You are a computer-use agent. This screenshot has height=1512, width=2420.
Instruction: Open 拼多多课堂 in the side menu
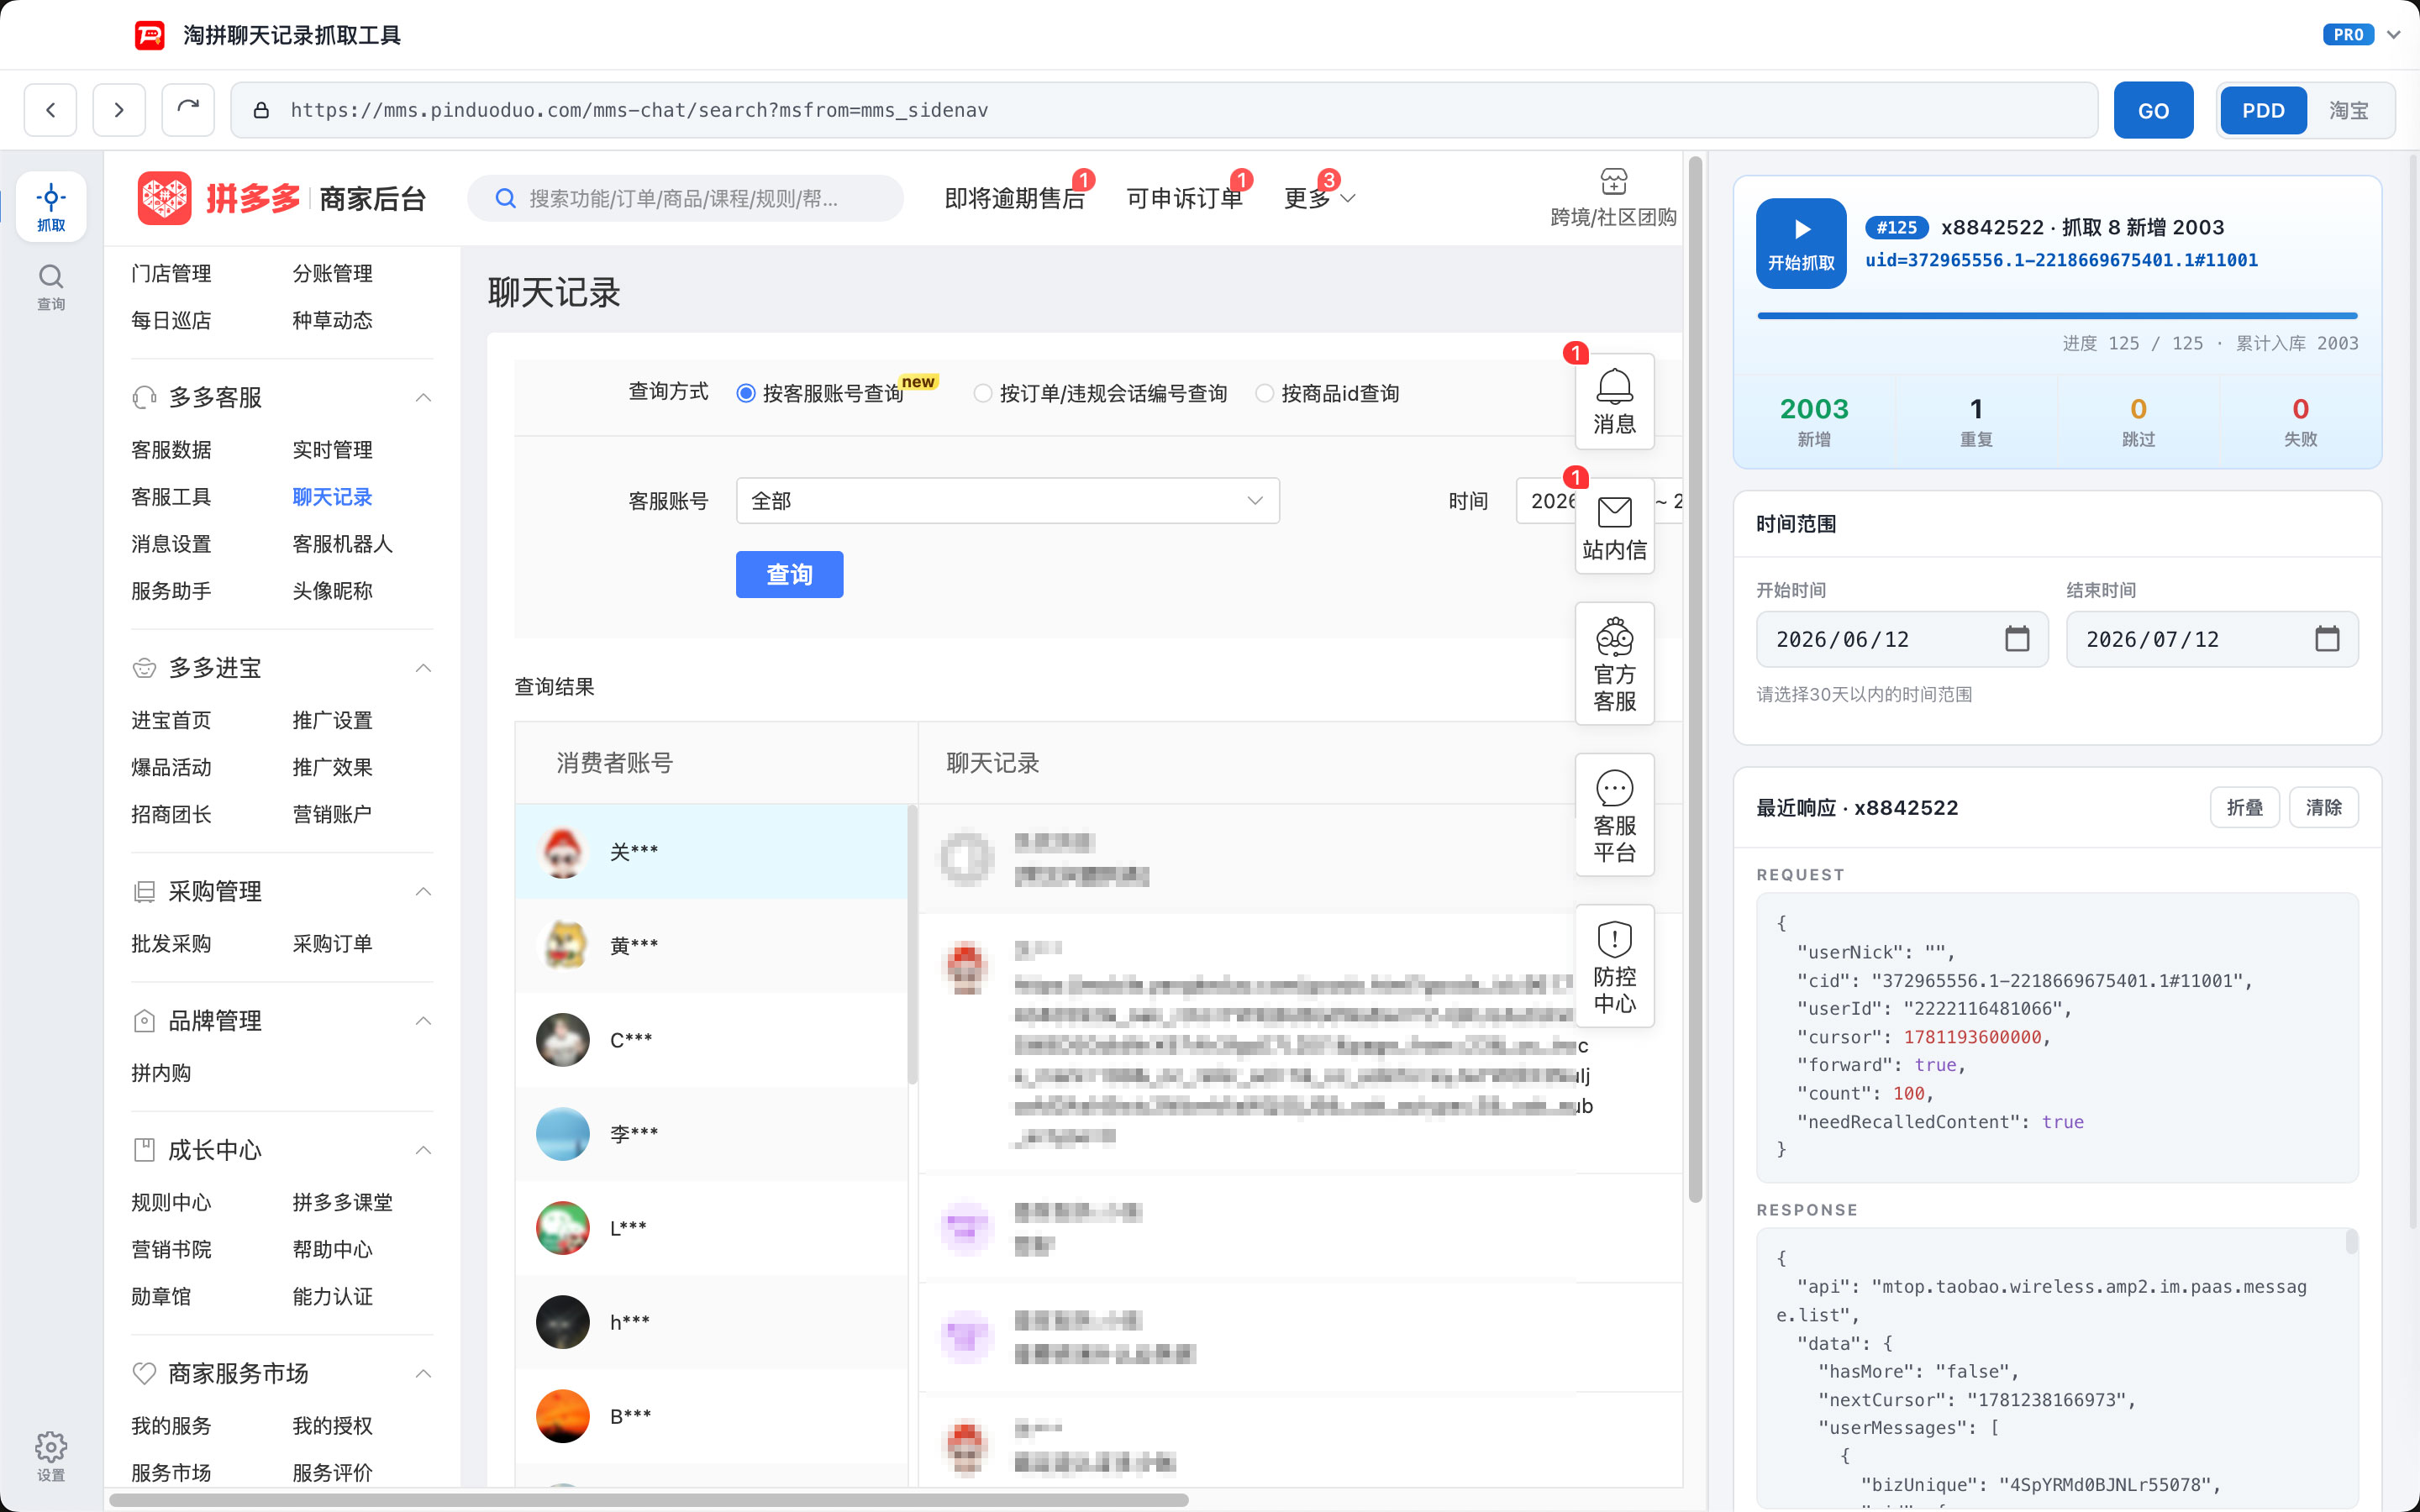tap(342, 1202)
